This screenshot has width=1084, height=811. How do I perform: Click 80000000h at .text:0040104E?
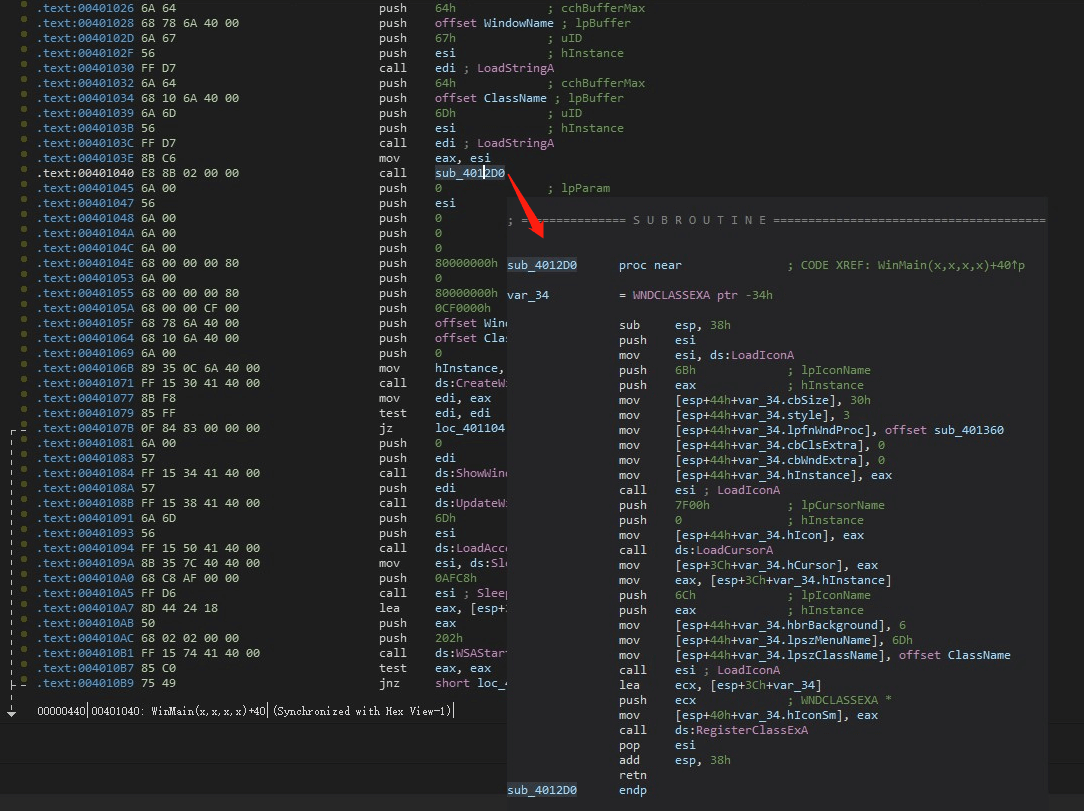pos(466,263)
